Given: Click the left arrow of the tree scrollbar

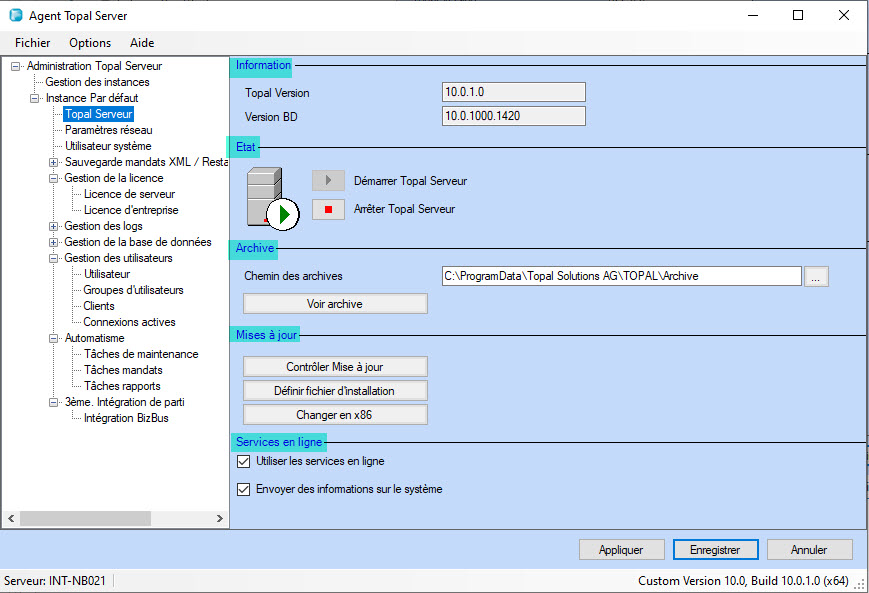Looking at the screenshot, I should (11, 518).
